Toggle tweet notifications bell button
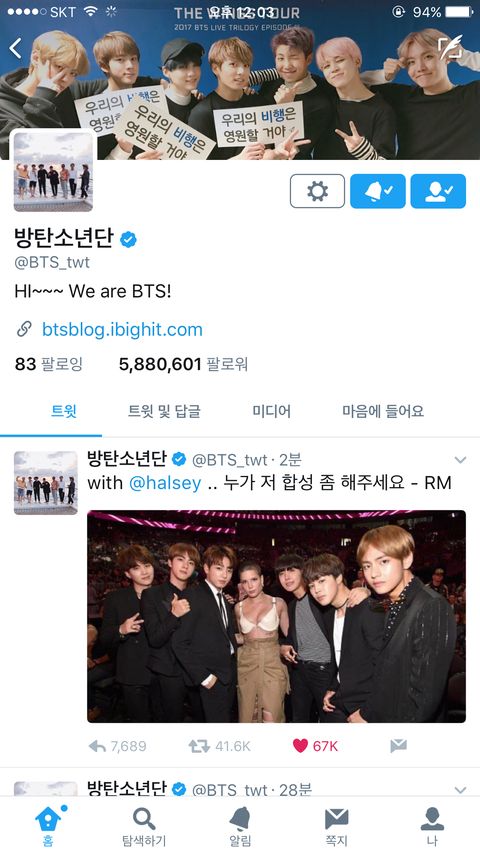 (378, 191)
